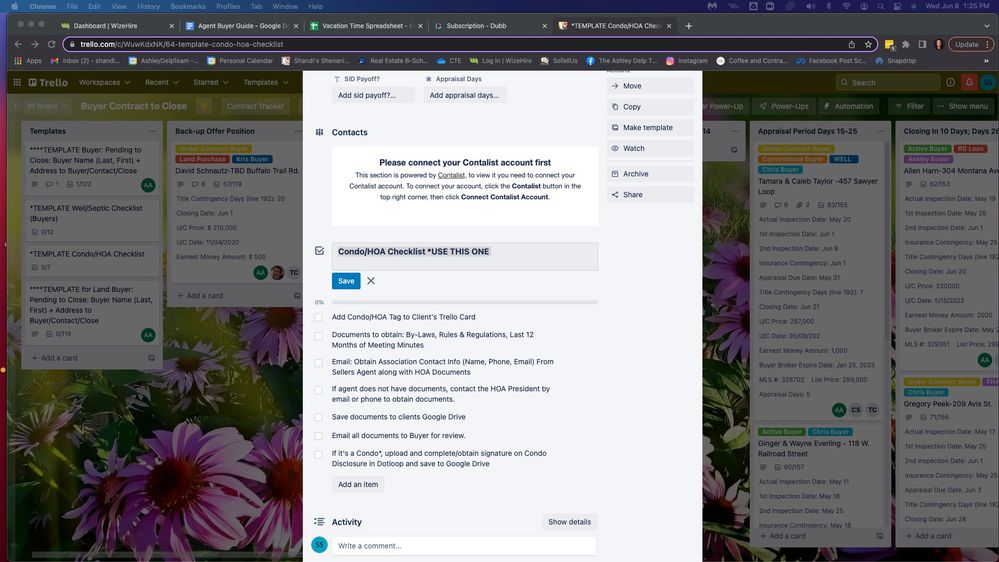Viewport: 999px width, 562px height.
Task: Open Appraisal Period Days 15-25 list menu
Action: point(880,131)
